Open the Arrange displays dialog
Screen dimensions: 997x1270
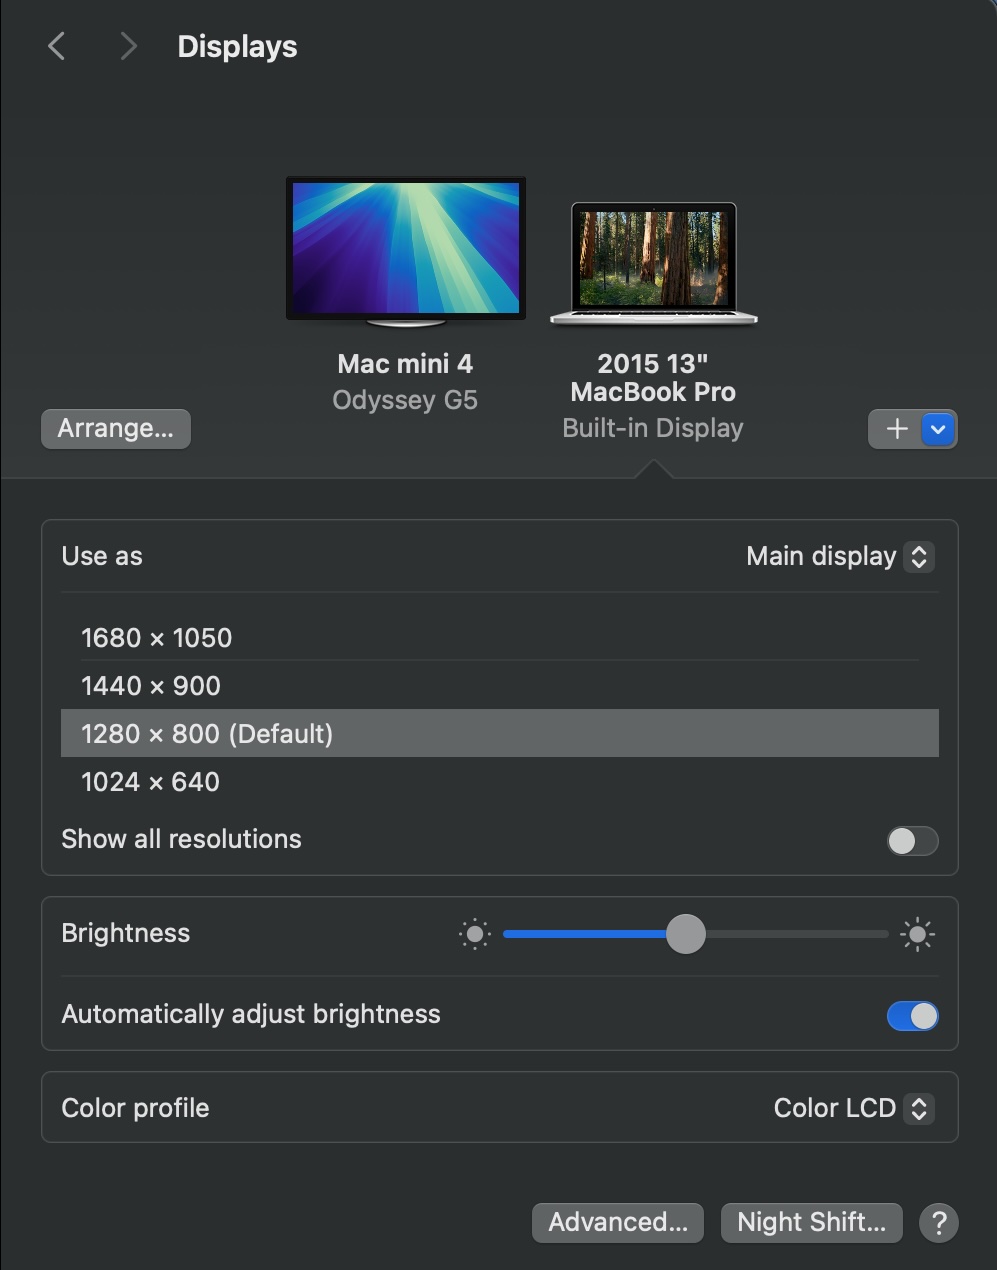click(116, 428)
